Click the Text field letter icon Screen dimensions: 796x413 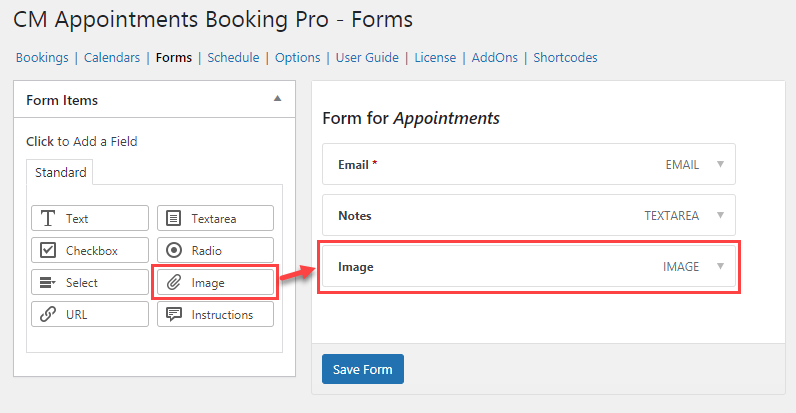[x=48, y=218]
